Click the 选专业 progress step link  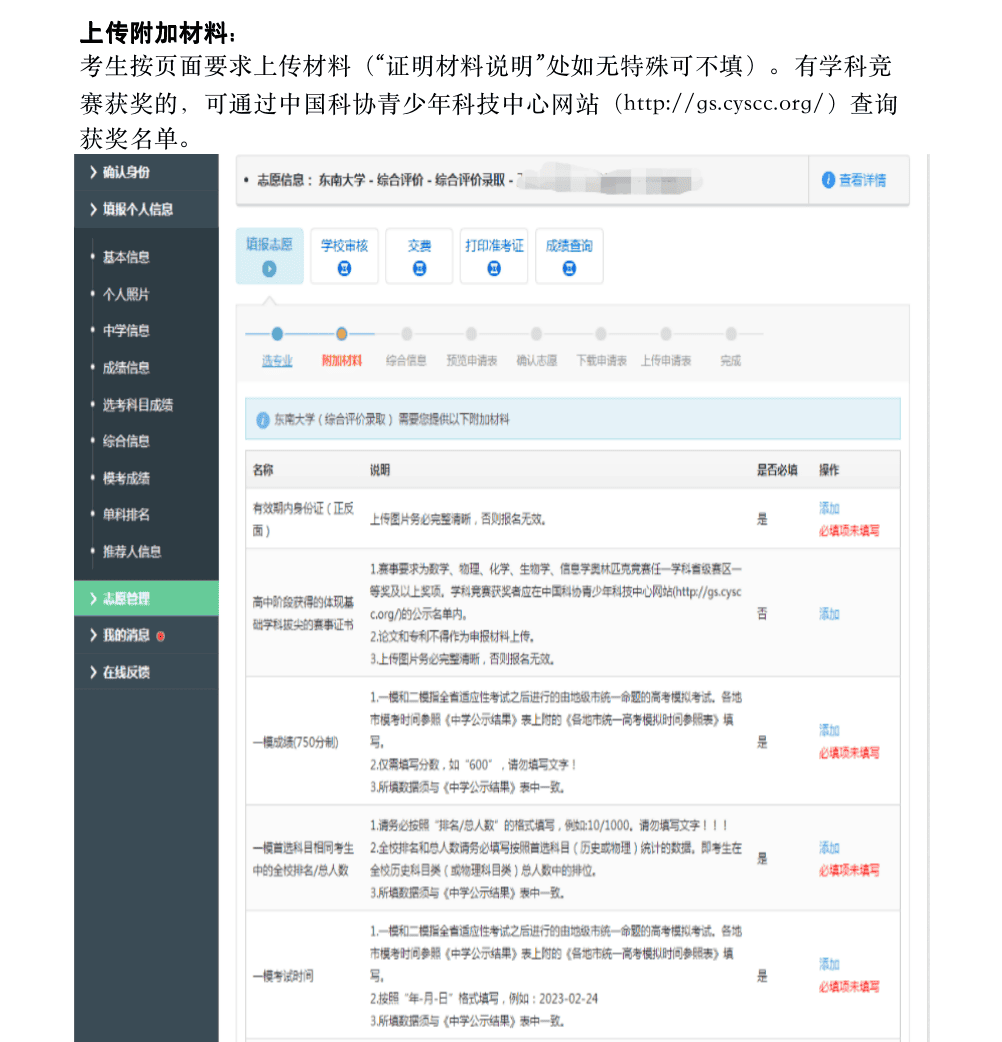click(x=277, y=360)
